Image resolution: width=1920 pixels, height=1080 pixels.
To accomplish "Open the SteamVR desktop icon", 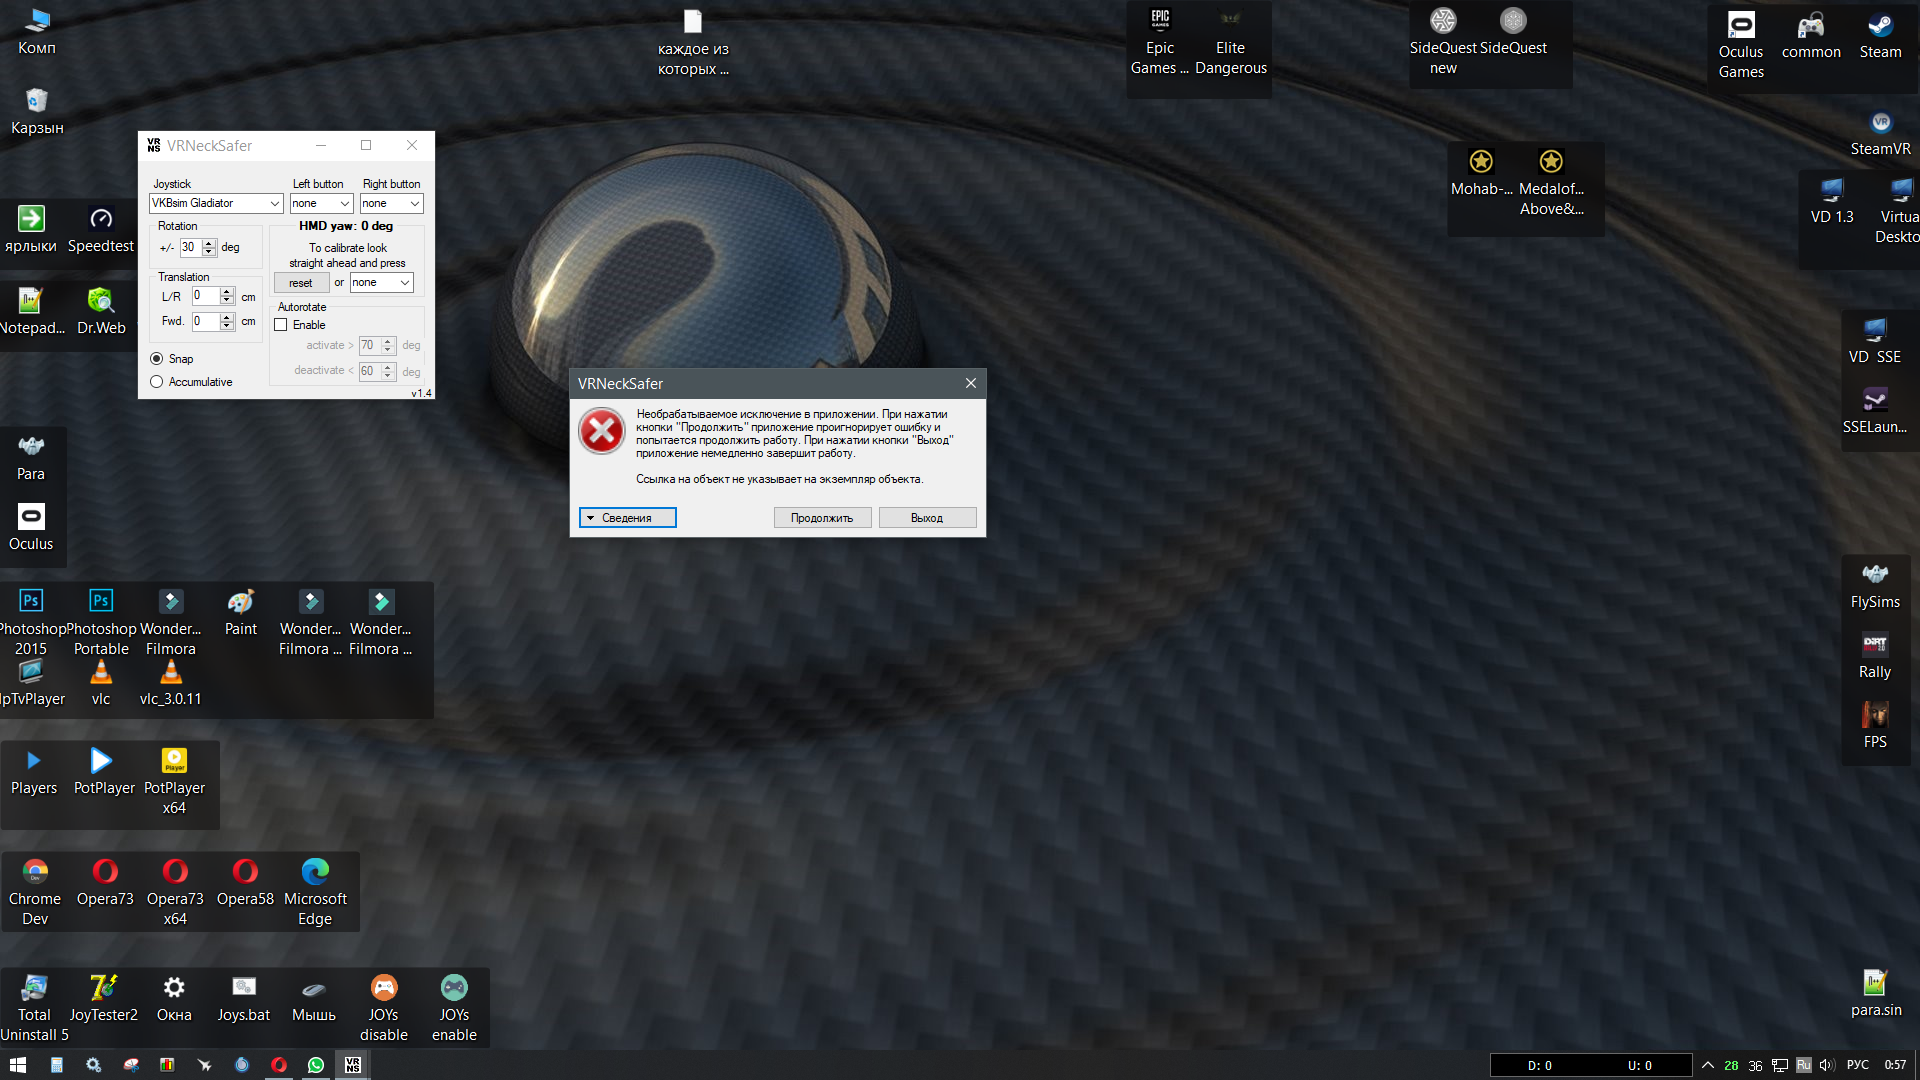I will [1880, 133].
